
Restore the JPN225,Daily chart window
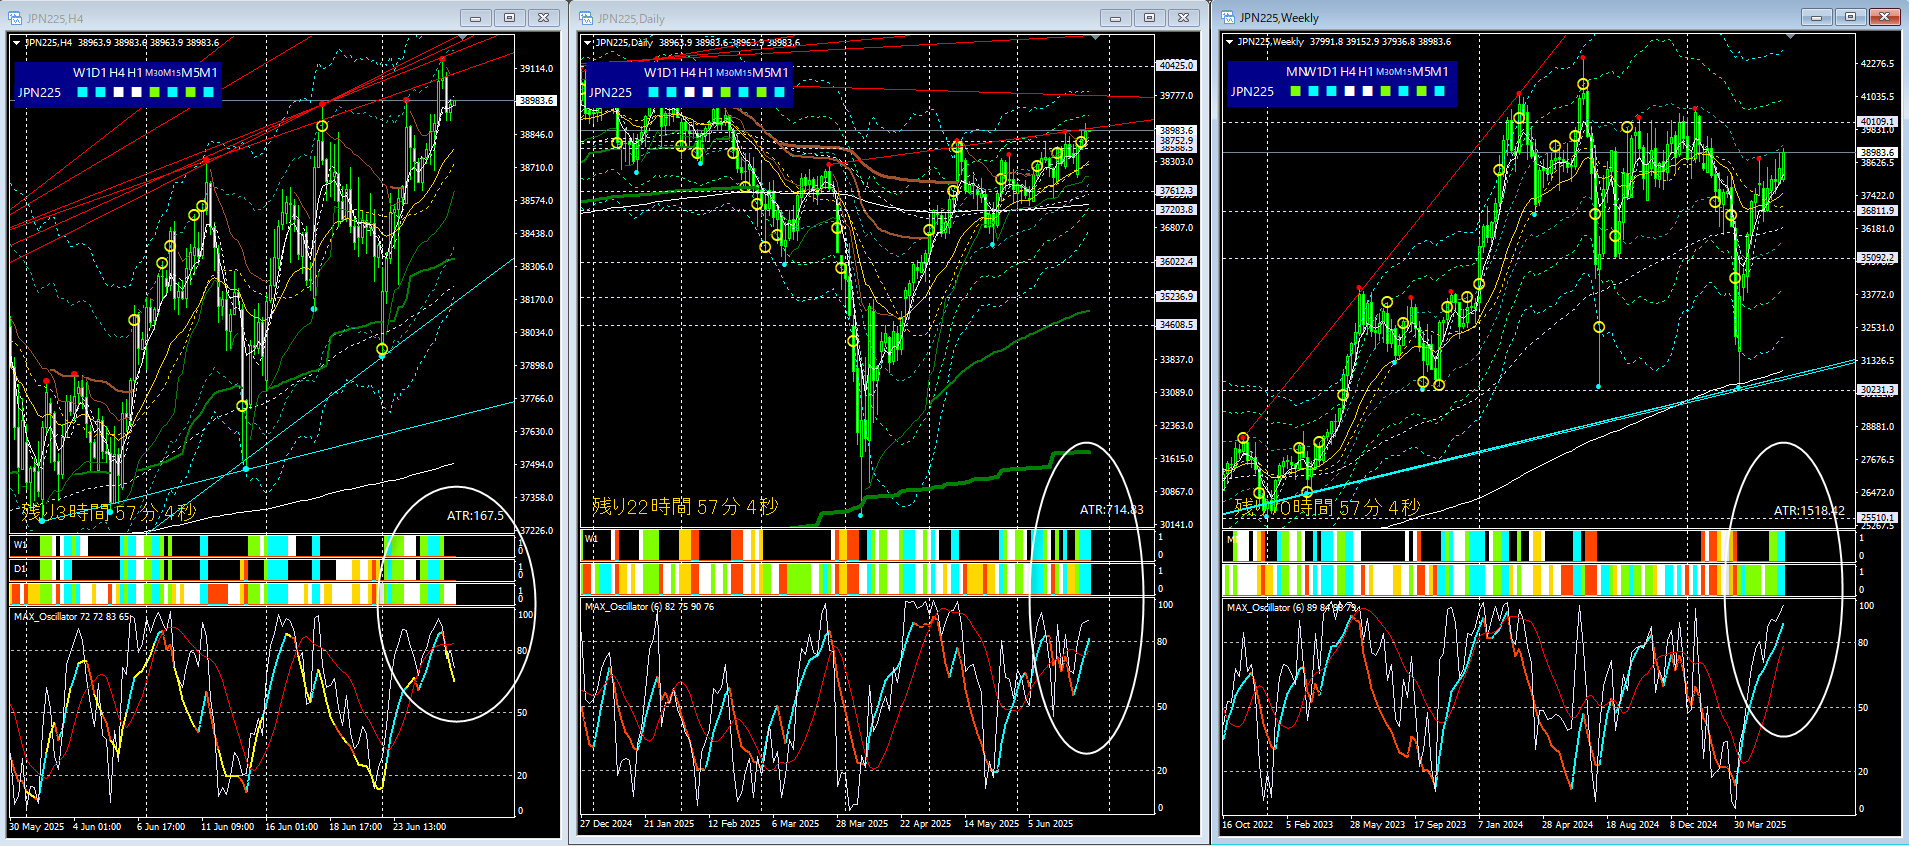(1149, 18)
